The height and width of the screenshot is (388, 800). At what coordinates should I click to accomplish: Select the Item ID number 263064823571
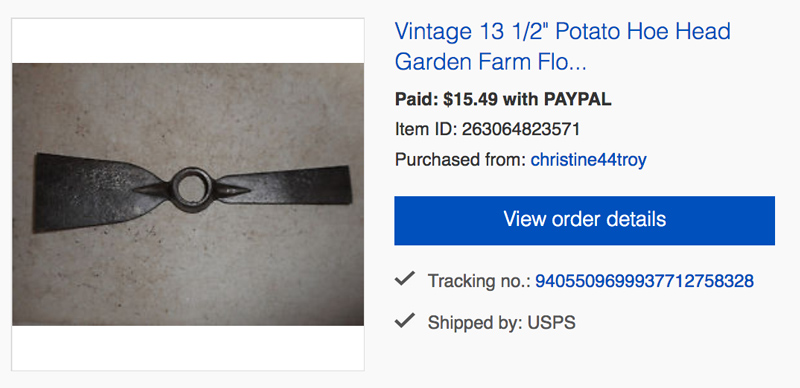[521, 129]
